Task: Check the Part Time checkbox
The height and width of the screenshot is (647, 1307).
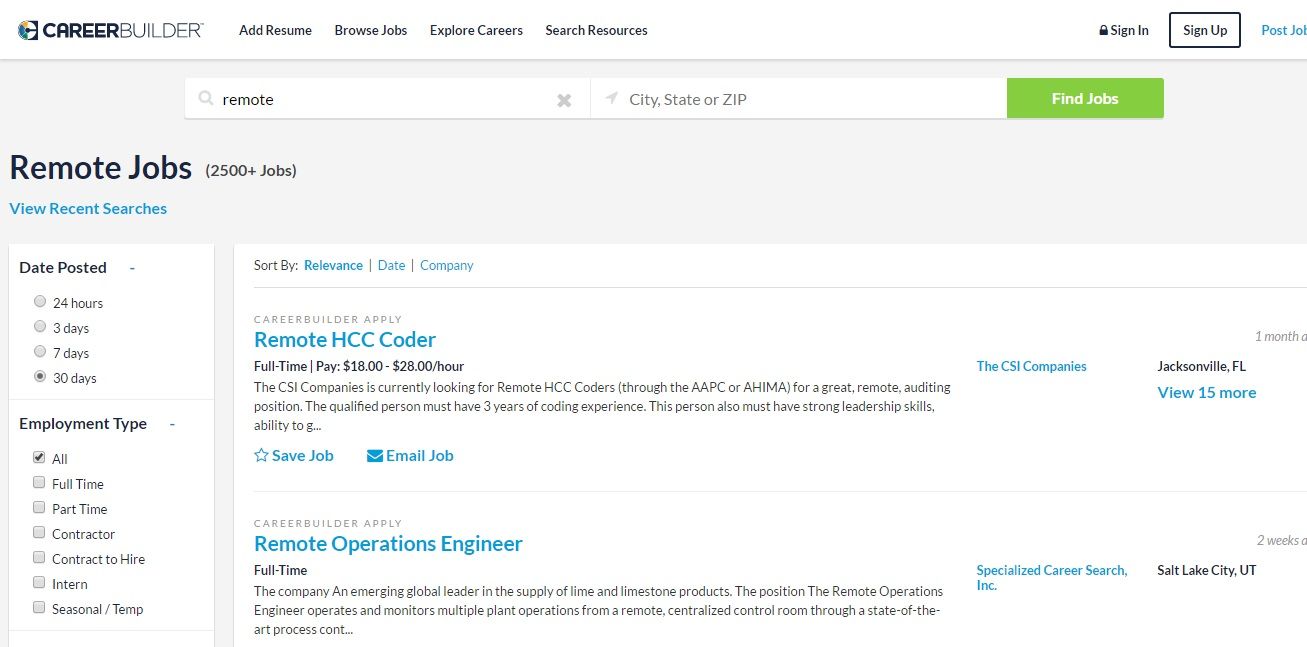Action: [39, 507]
